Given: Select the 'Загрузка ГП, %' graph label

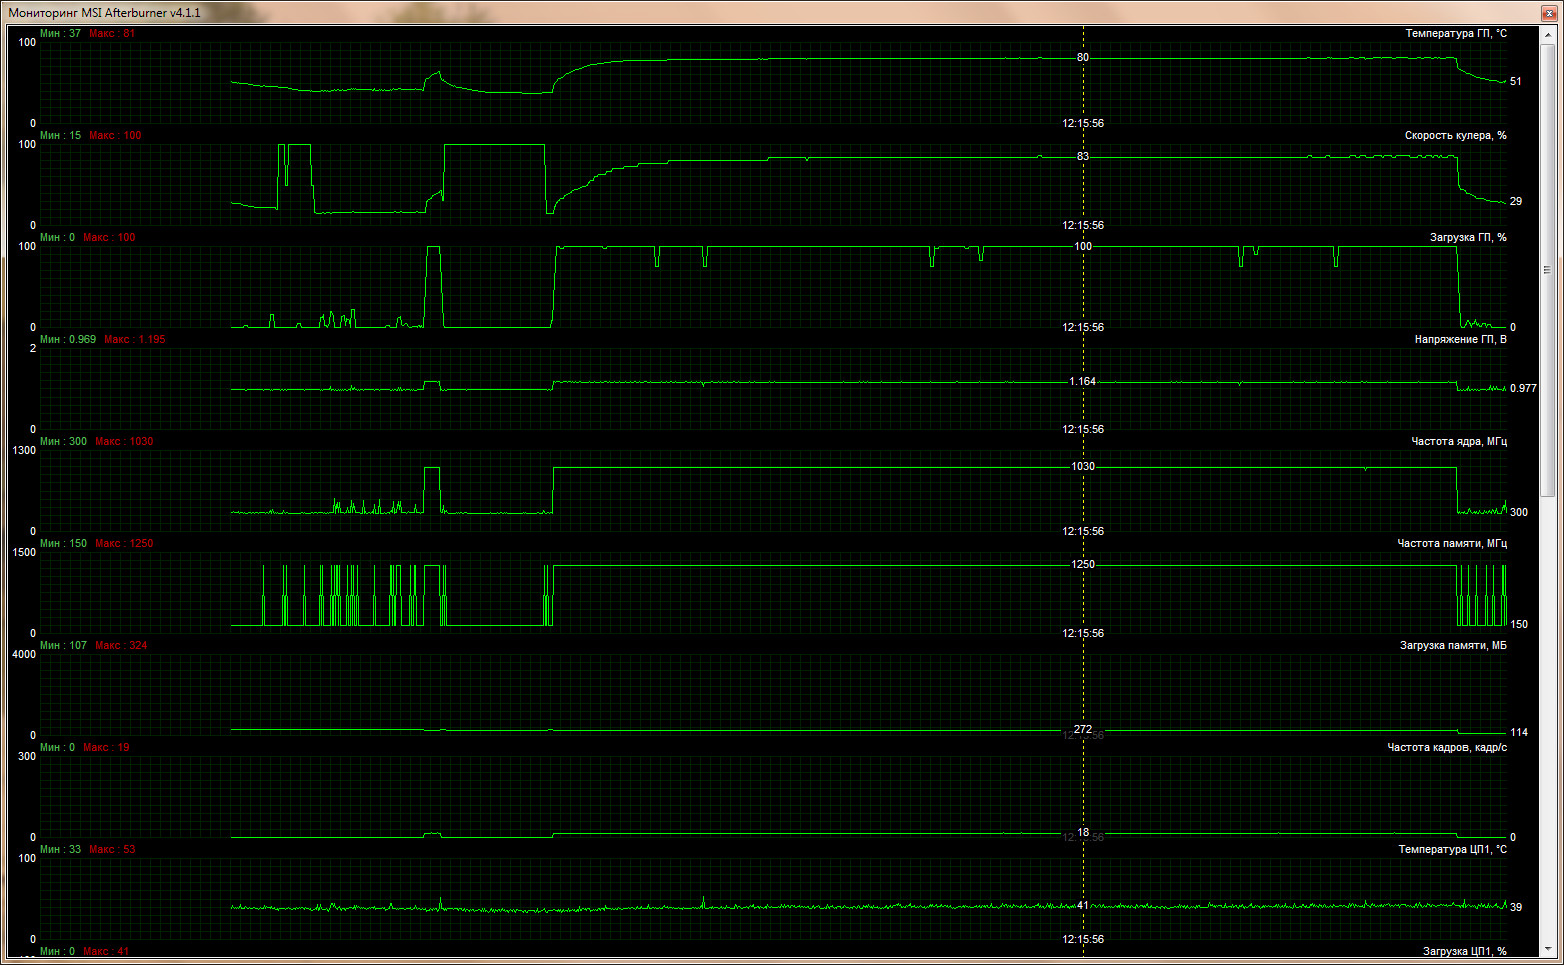Looking at the screenshot, I should point(1468,238).
